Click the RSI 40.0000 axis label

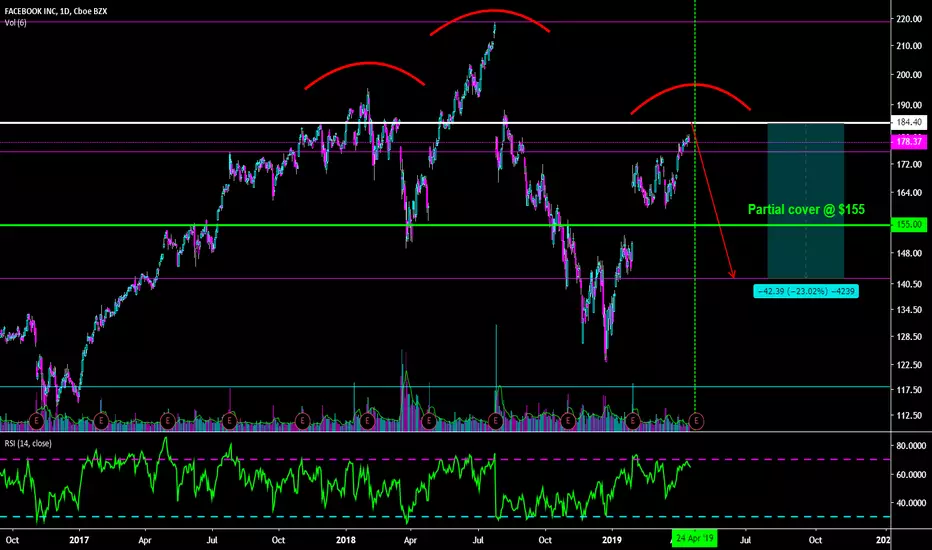click(911, 503)
